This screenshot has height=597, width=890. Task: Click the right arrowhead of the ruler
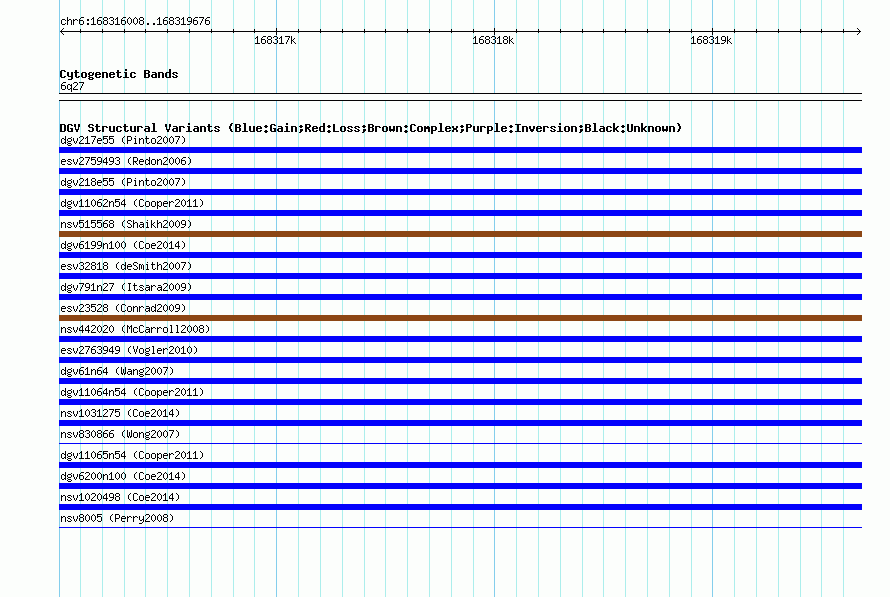pos(859,32)
